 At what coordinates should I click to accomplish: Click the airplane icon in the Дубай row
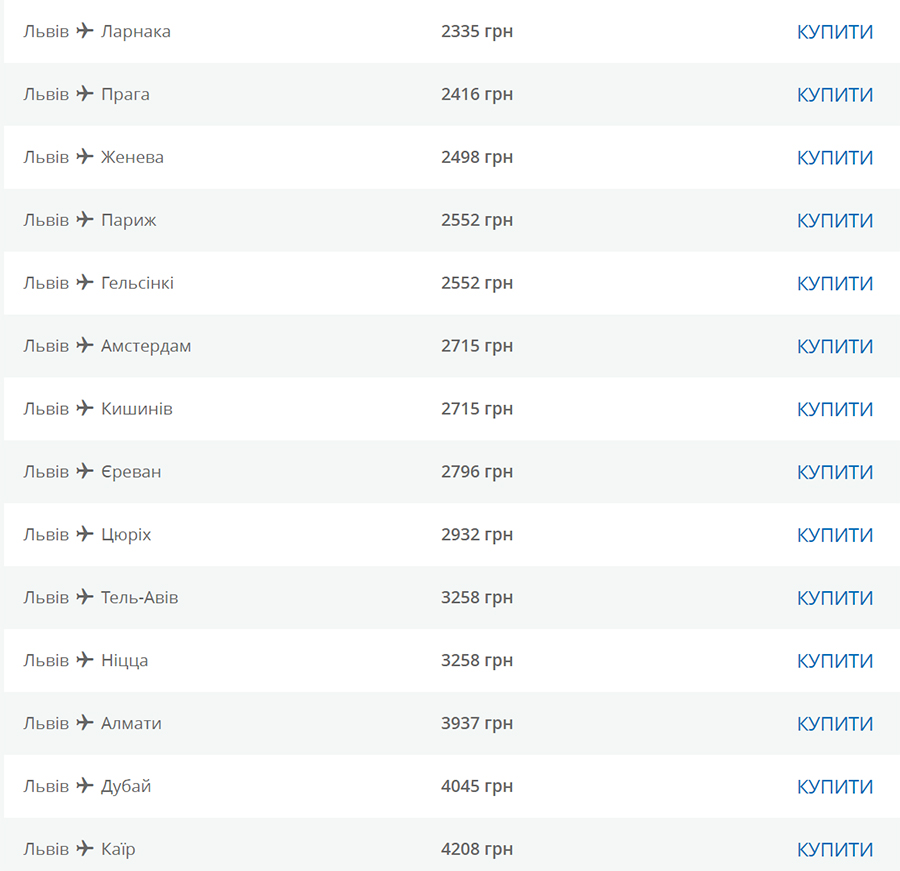tap(85, 785)
